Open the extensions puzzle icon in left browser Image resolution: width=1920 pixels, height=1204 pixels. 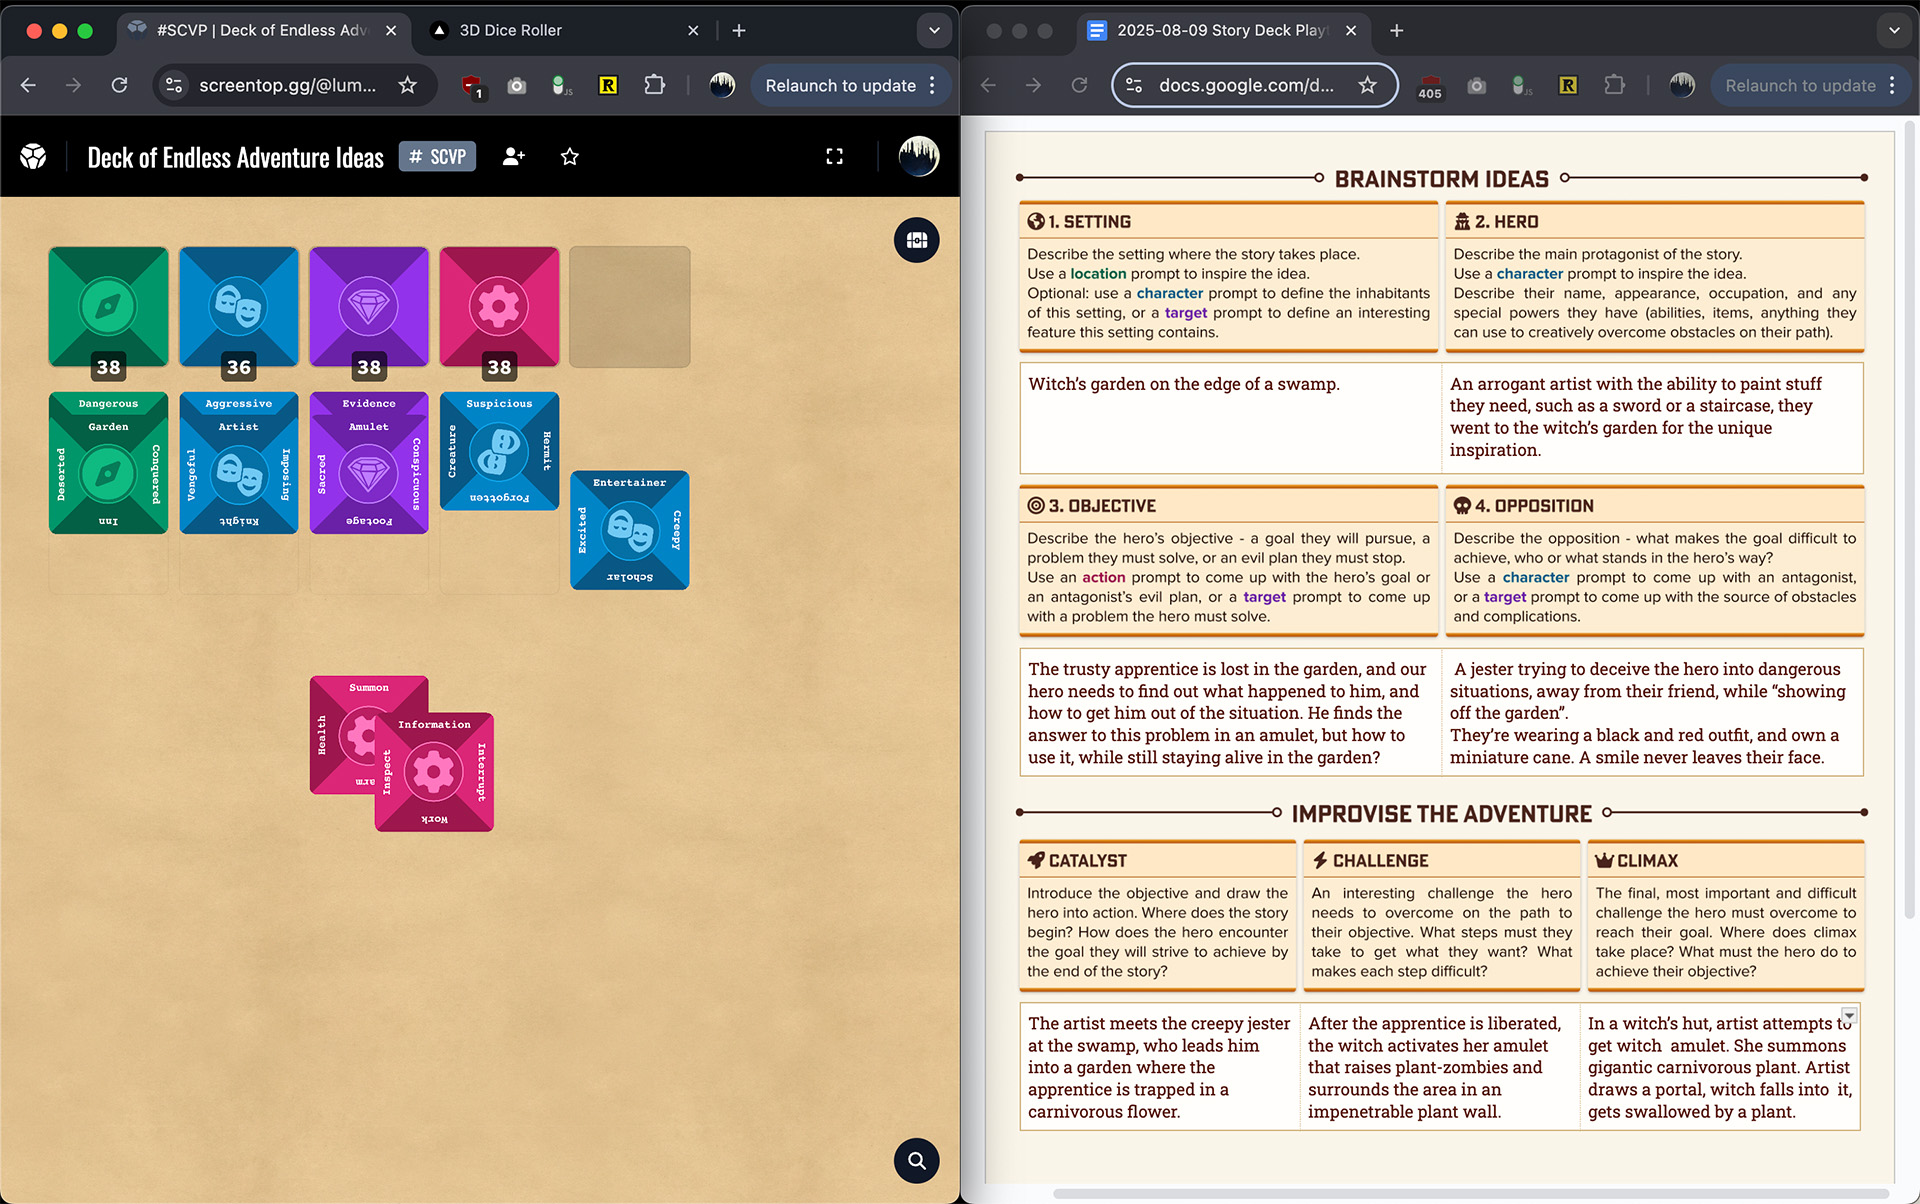click(654, 86)
